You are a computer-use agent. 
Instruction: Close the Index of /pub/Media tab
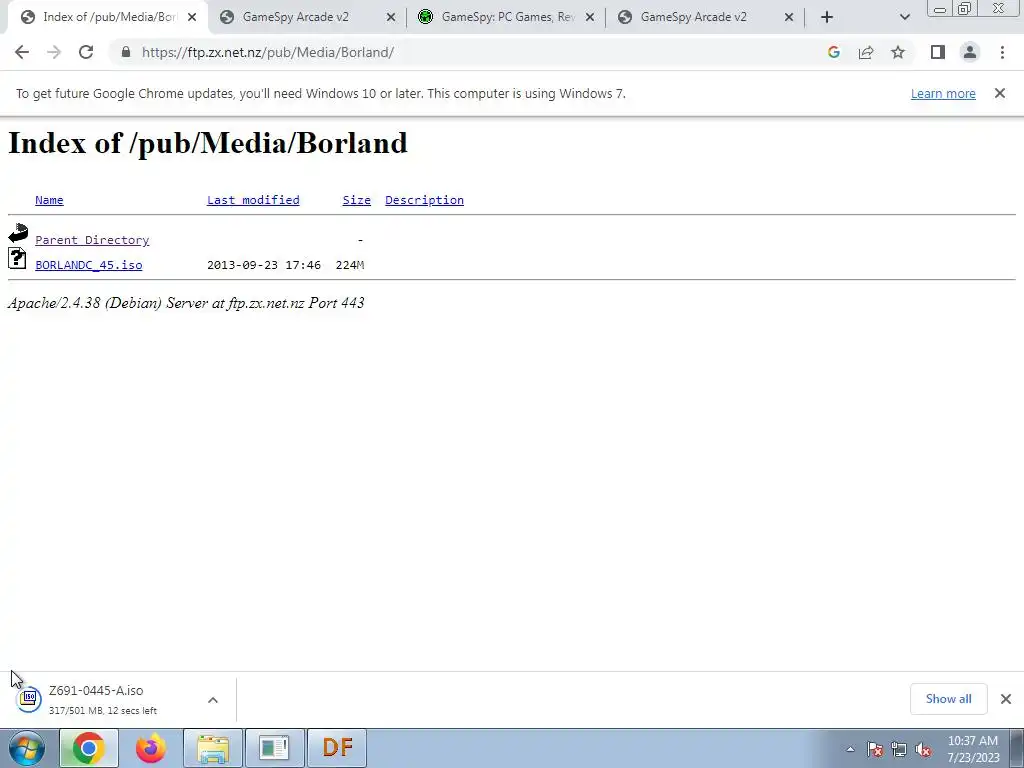(192, 17)
